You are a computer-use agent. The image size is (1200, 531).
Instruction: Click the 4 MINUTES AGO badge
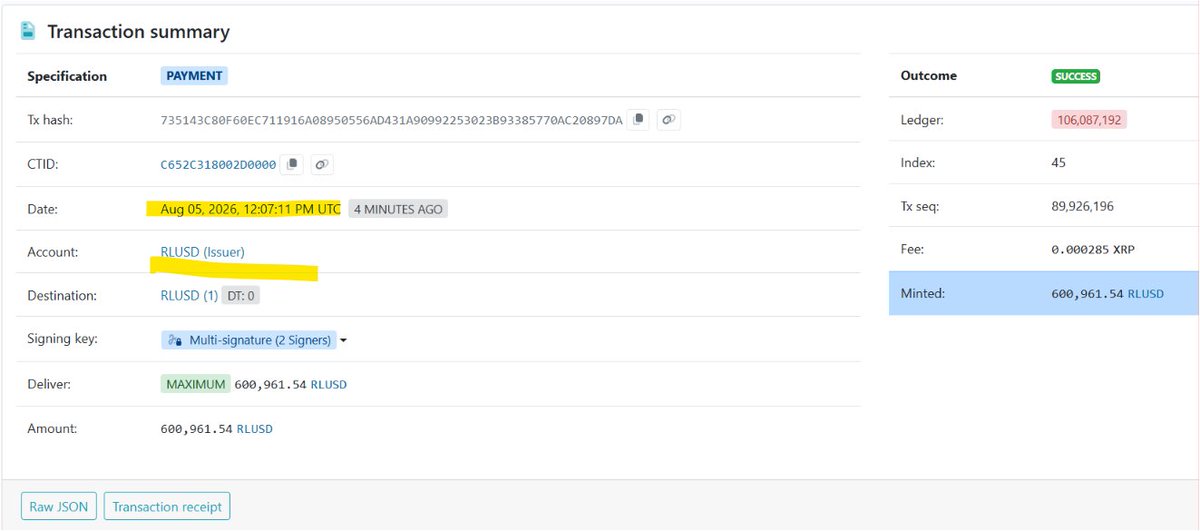tap(398, 209)
